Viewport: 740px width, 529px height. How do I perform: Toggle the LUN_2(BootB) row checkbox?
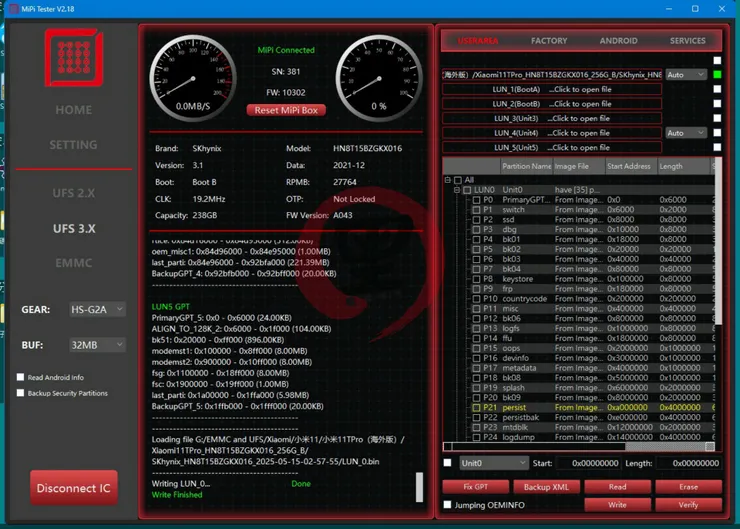tap(717, 104)
